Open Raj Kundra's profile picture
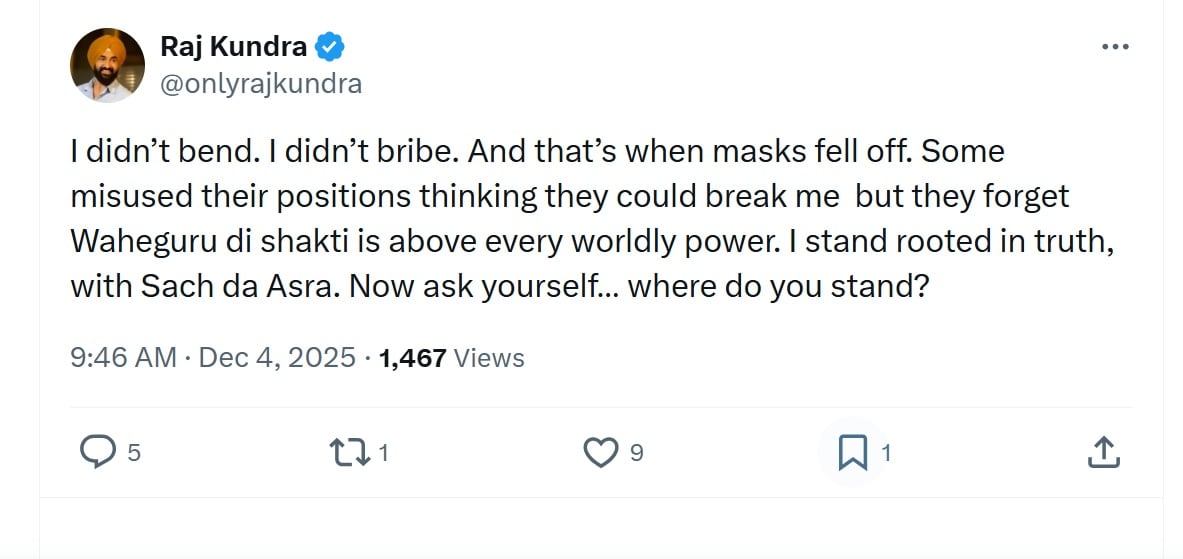 coord(108,65)
